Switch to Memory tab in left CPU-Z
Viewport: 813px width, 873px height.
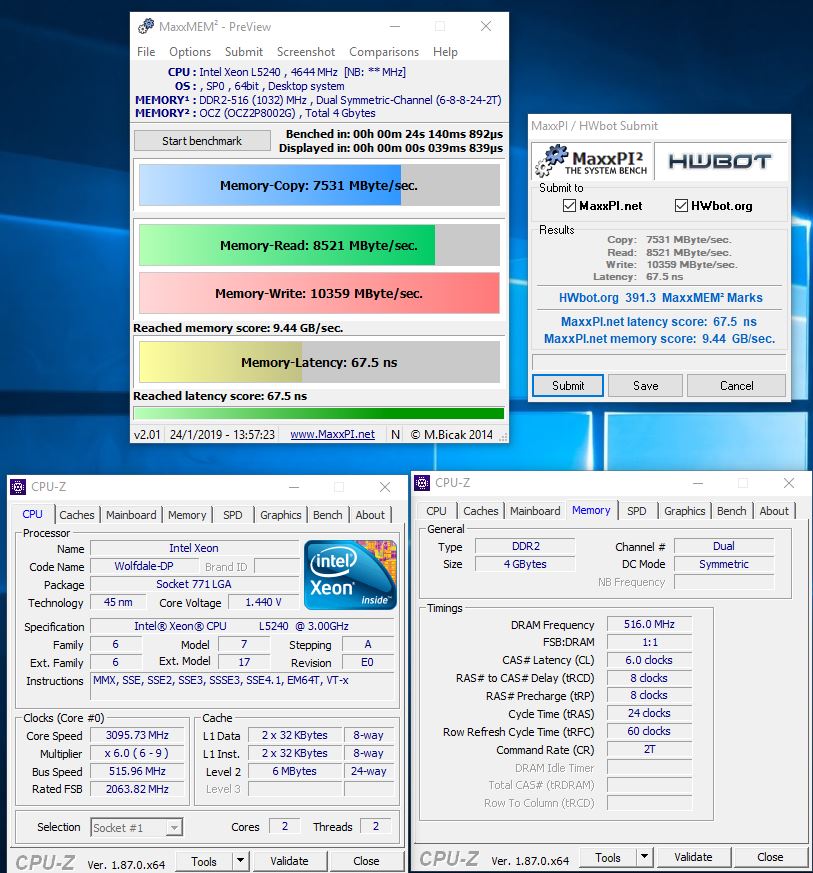tap(187, 515)
